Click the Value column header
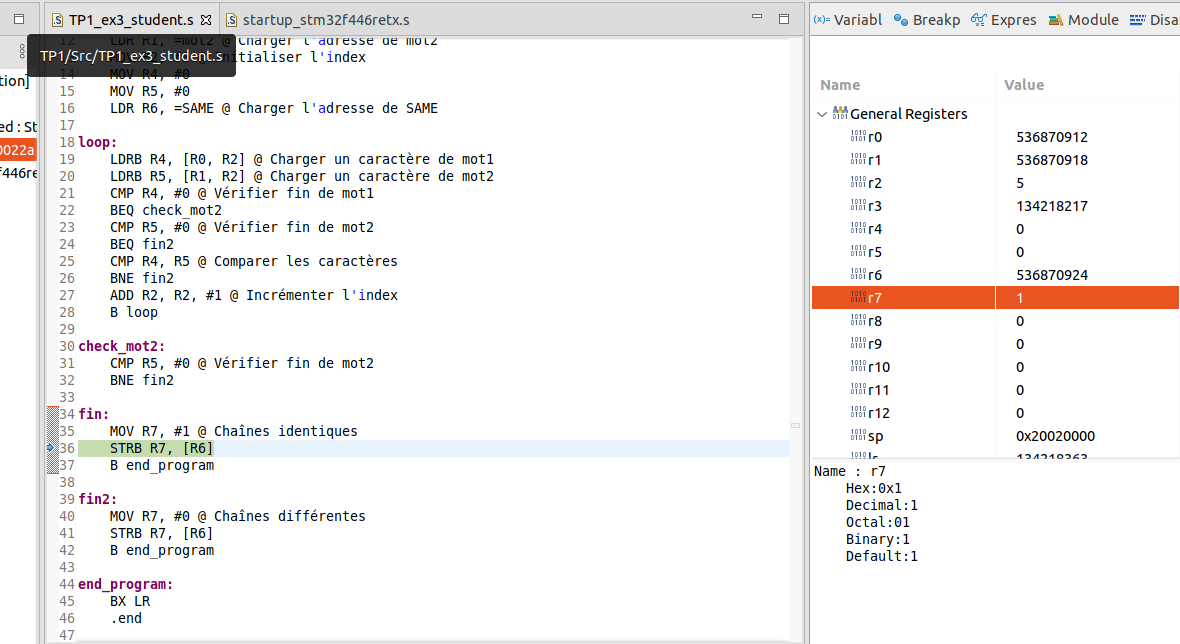Viewport: 1180px width, 644px height. tap(1026, 85)
